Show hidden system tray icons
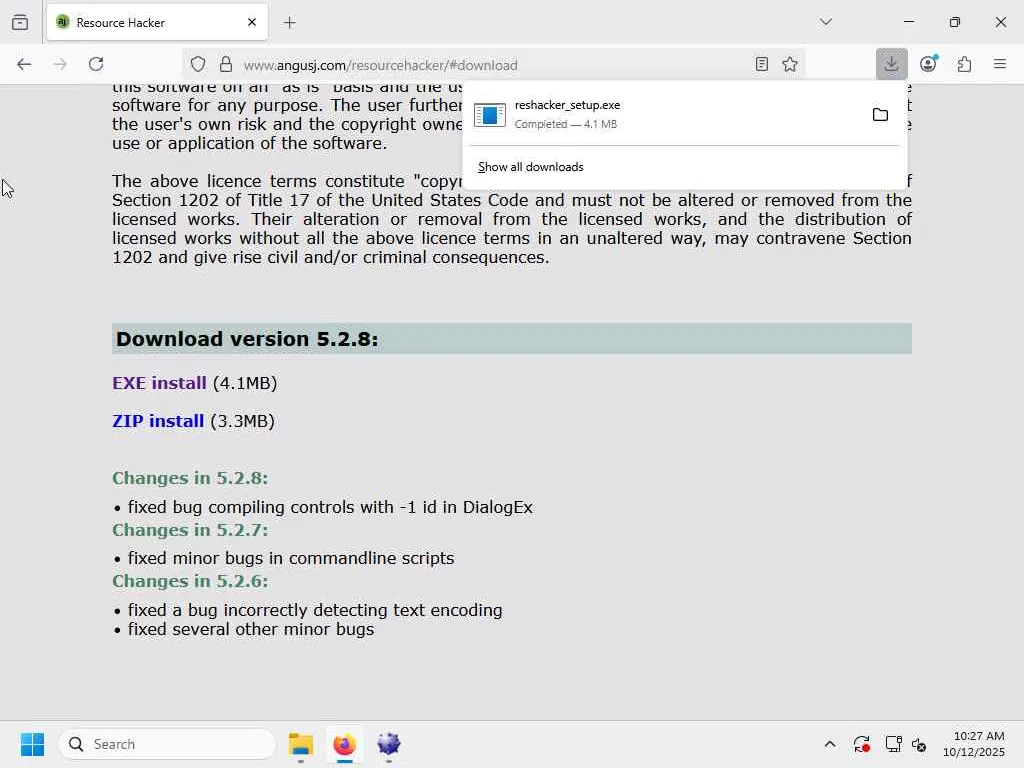Viewport: 1024px width, 768px height. click(829, 744)
